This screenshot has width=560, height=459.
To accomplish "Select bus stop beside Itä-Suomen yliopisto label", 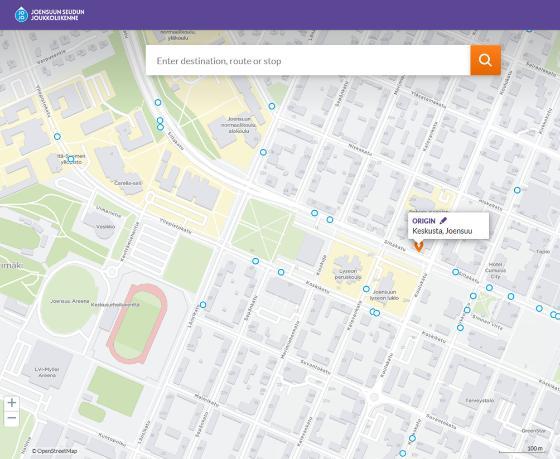I will 71,159.
